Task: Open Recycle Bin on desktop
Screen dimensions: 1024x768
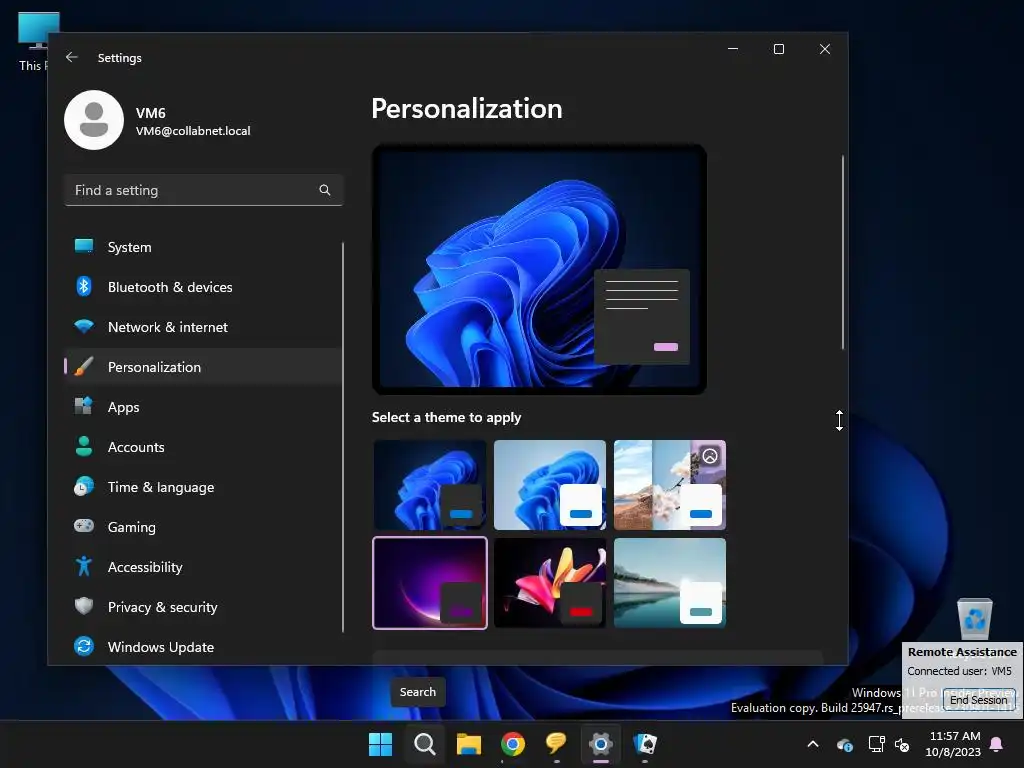Action: point(974,618)
